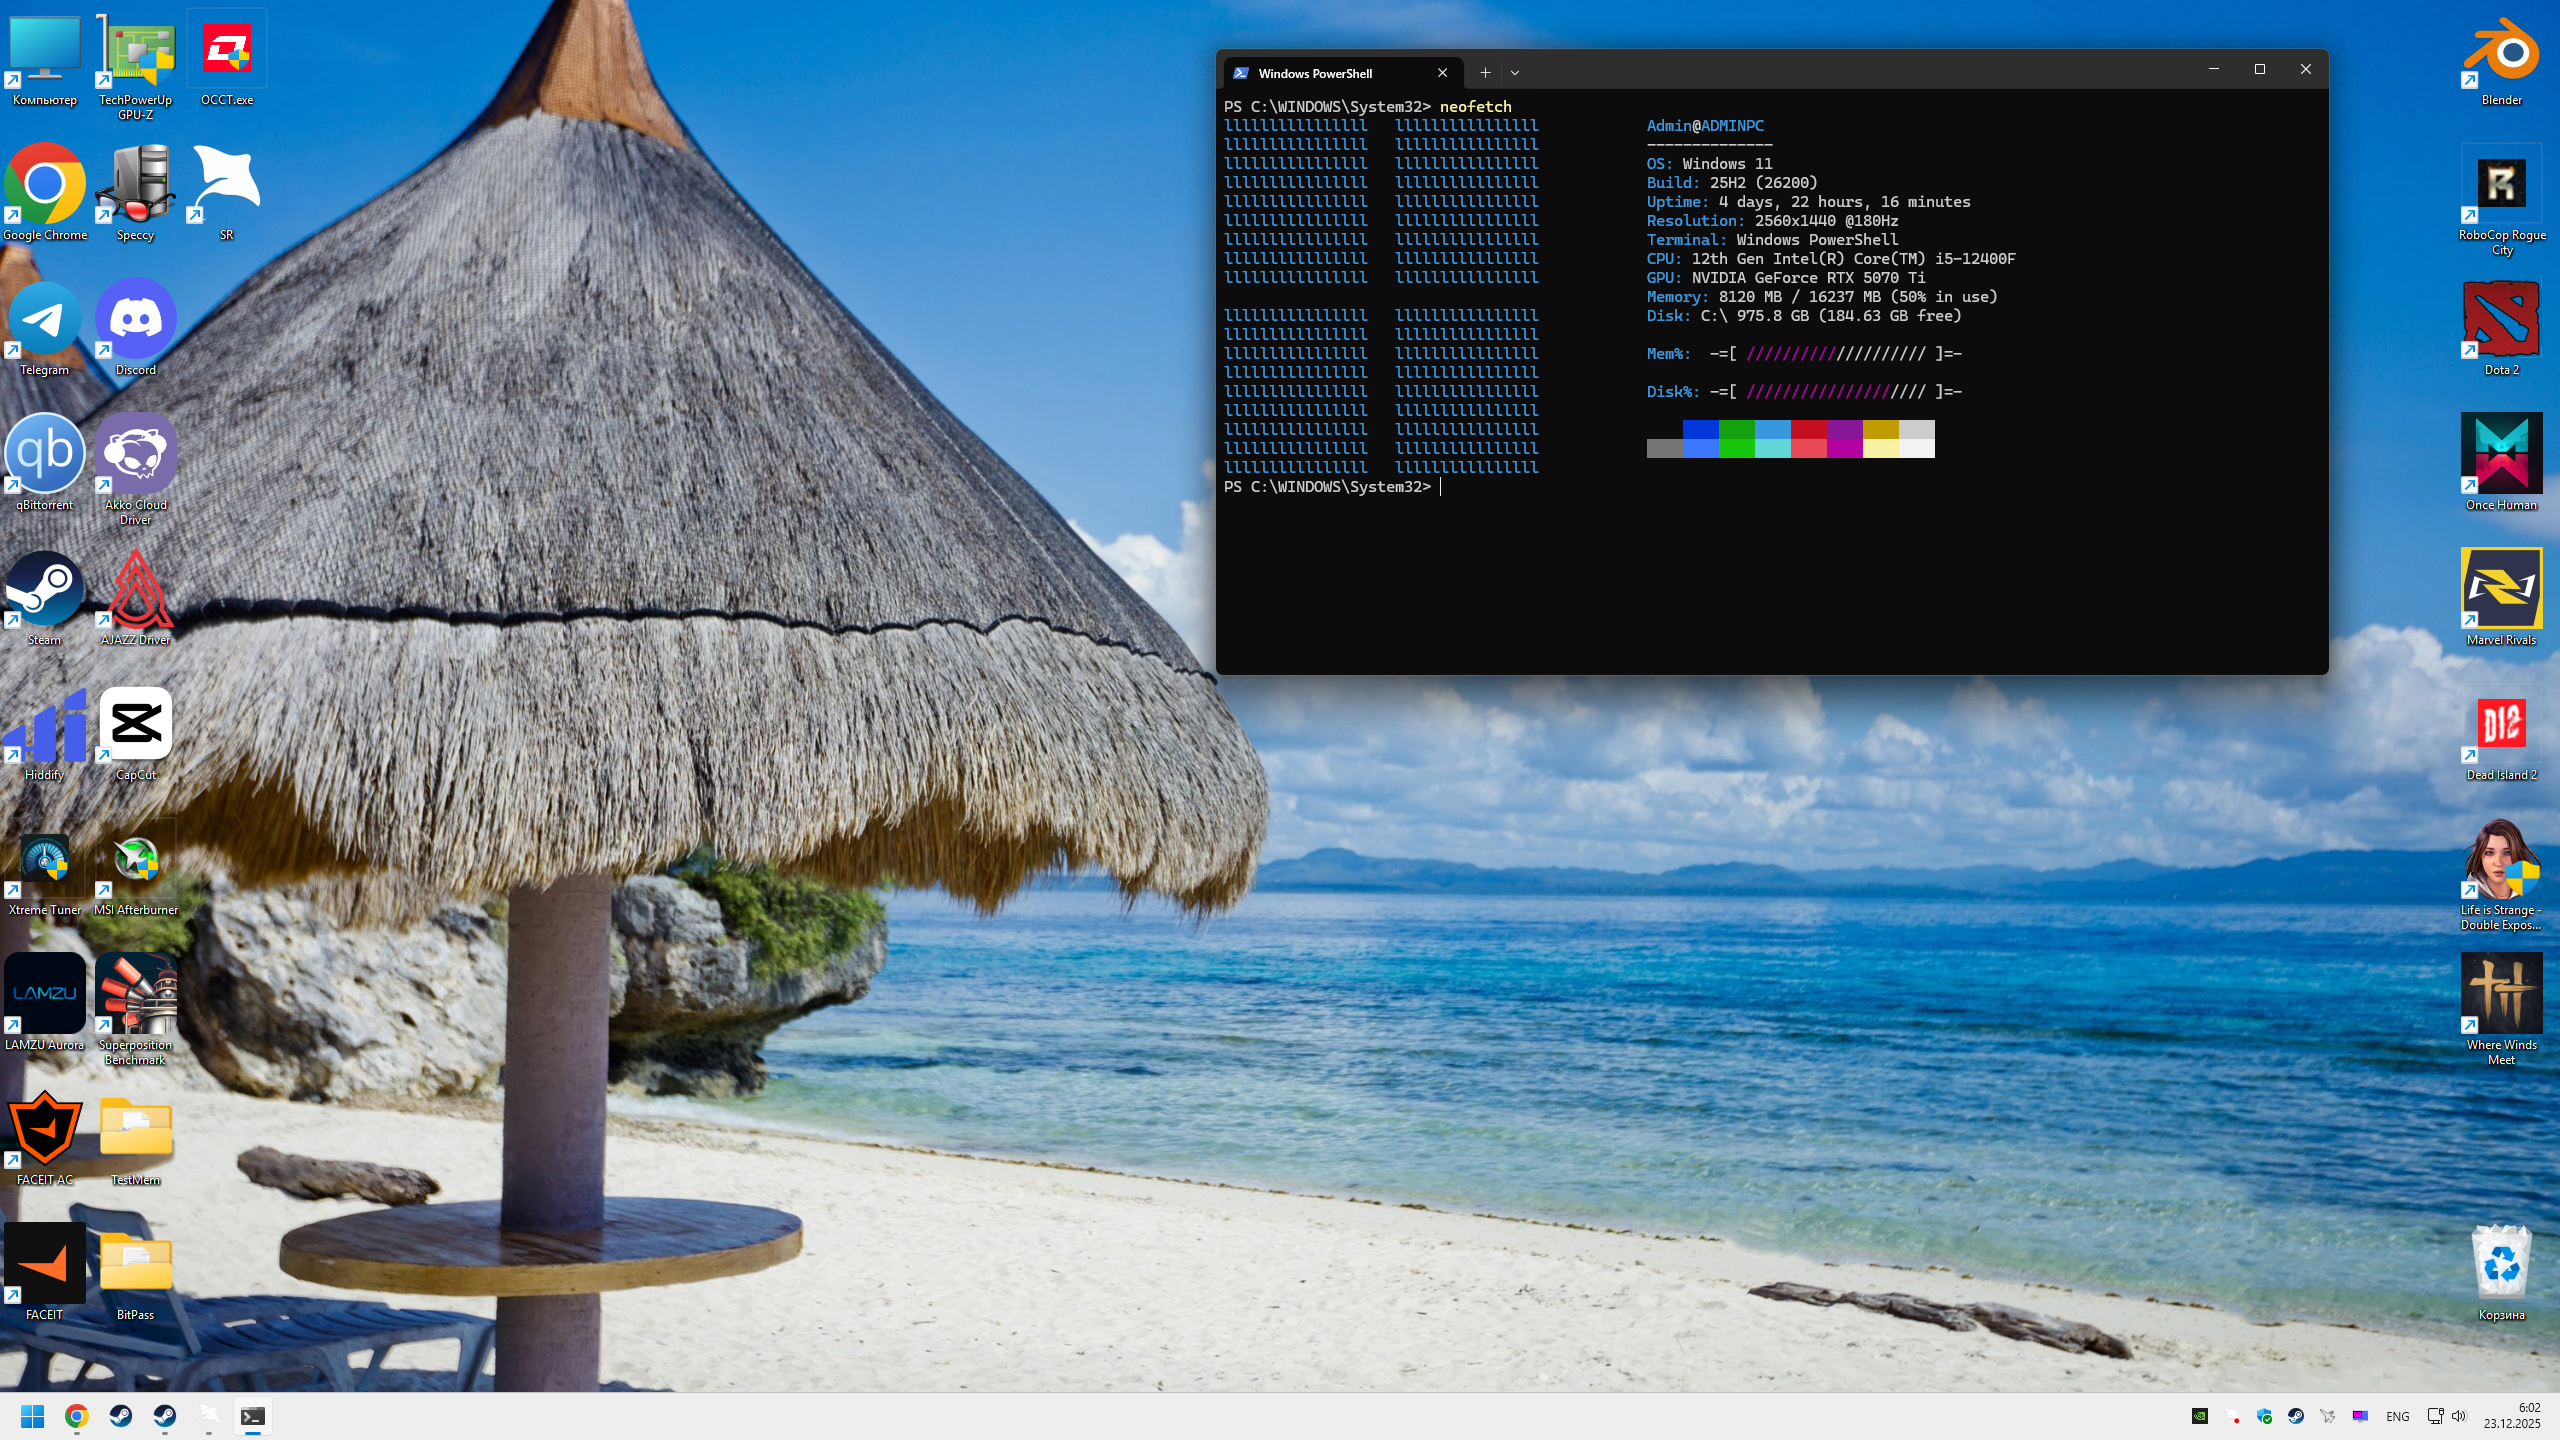Open the TestMem folder
This screenshot has height=1440, width=2560.
click(135, 1130)
